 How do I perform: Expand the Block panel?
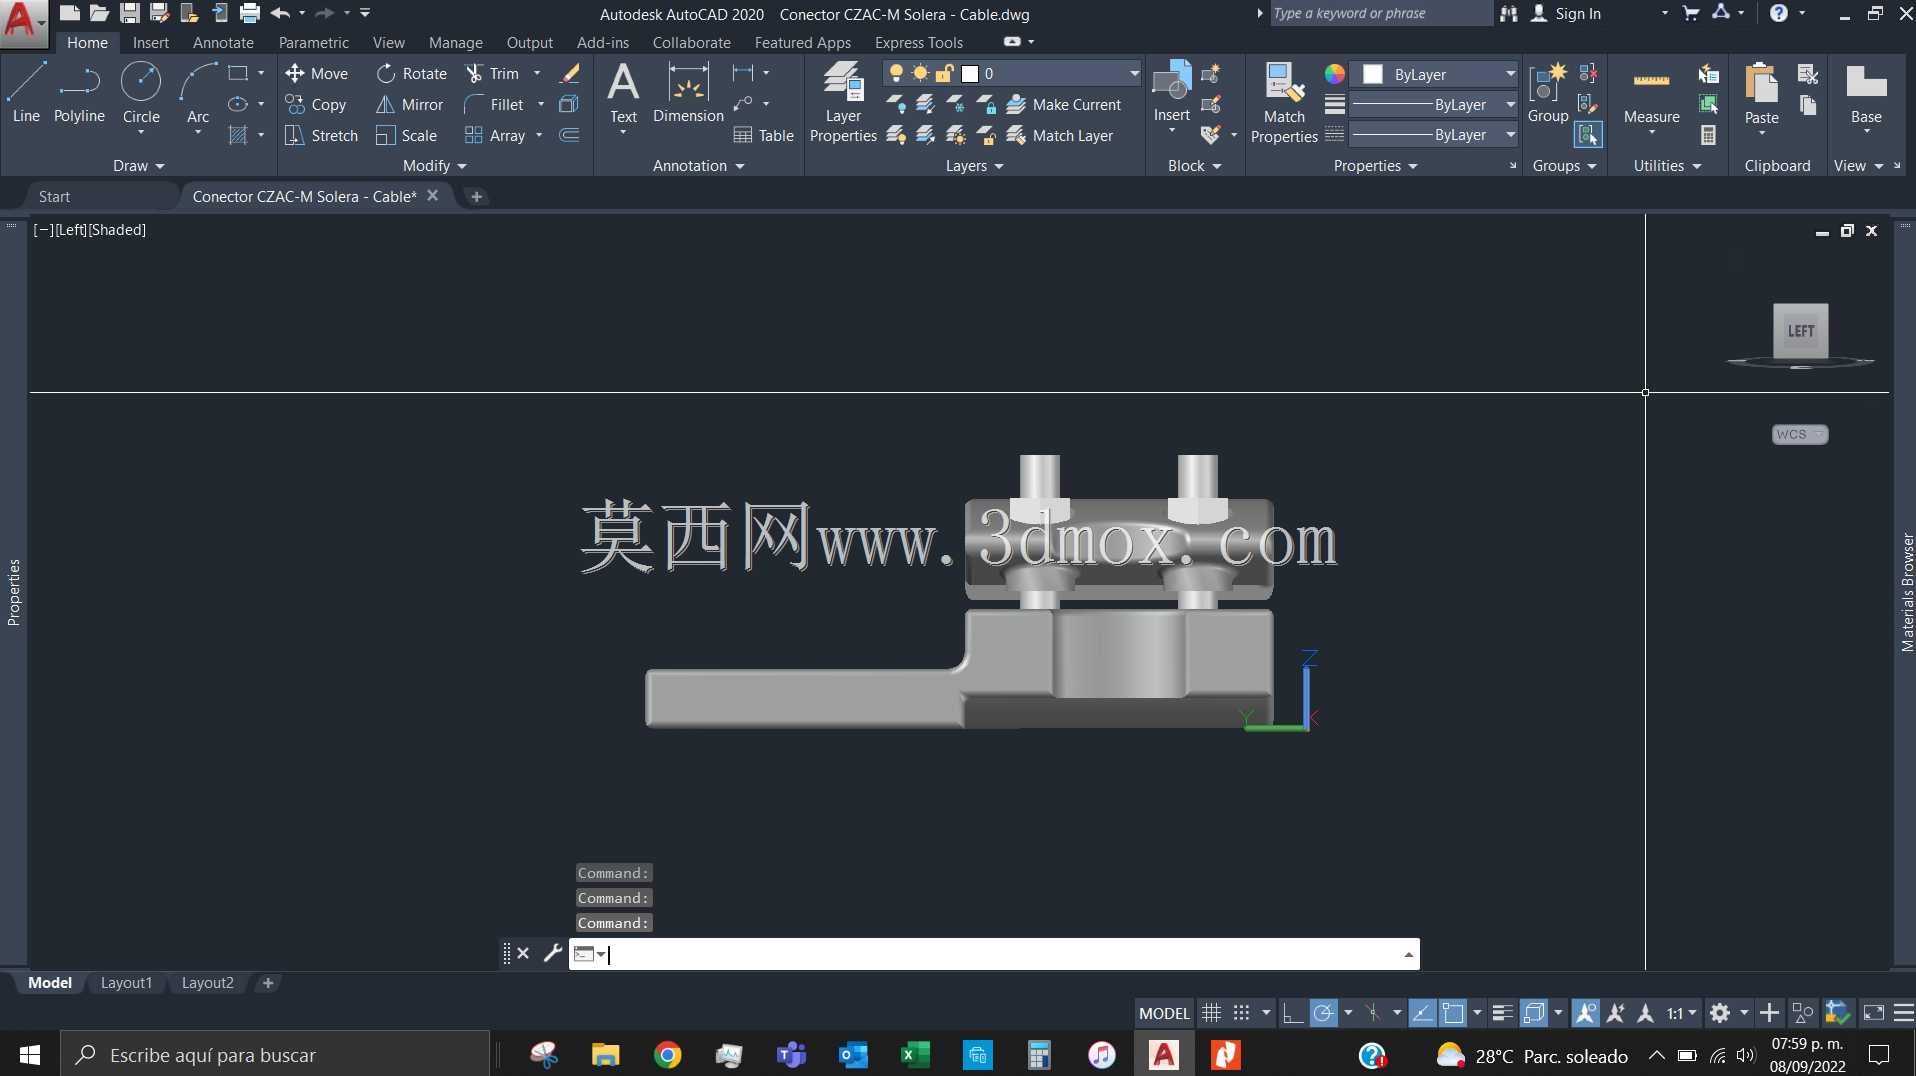1194,165
